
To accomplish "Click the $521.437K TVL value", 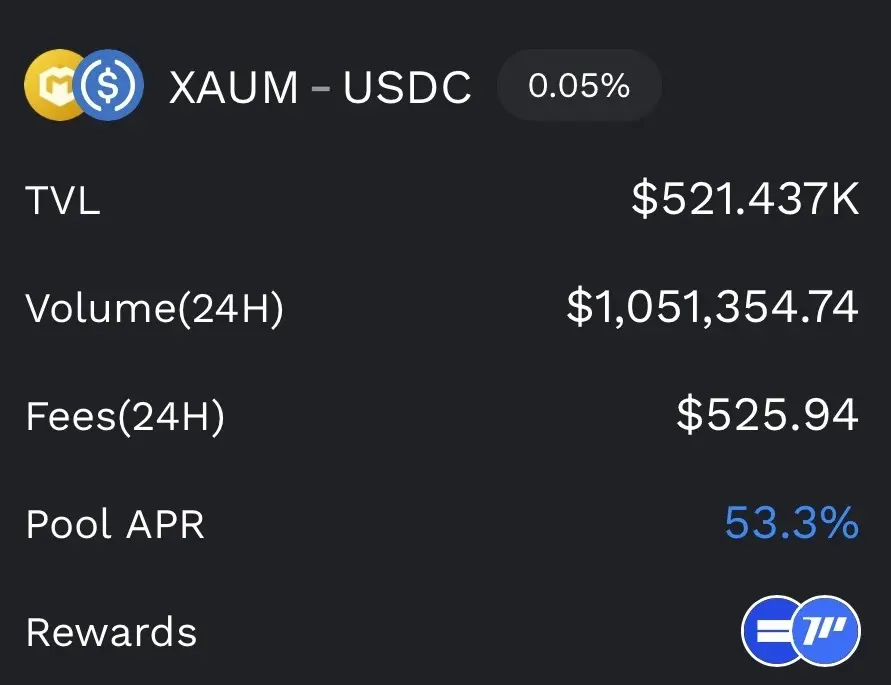I will (745, 198).
